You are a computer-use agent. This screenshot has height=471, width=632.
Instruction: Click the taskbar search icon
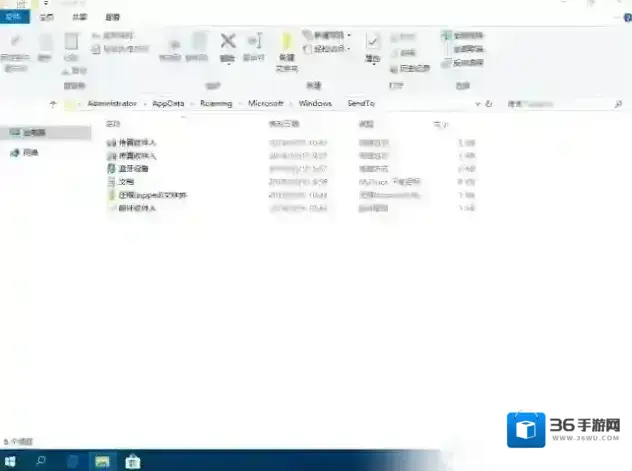tap(41, 461)
